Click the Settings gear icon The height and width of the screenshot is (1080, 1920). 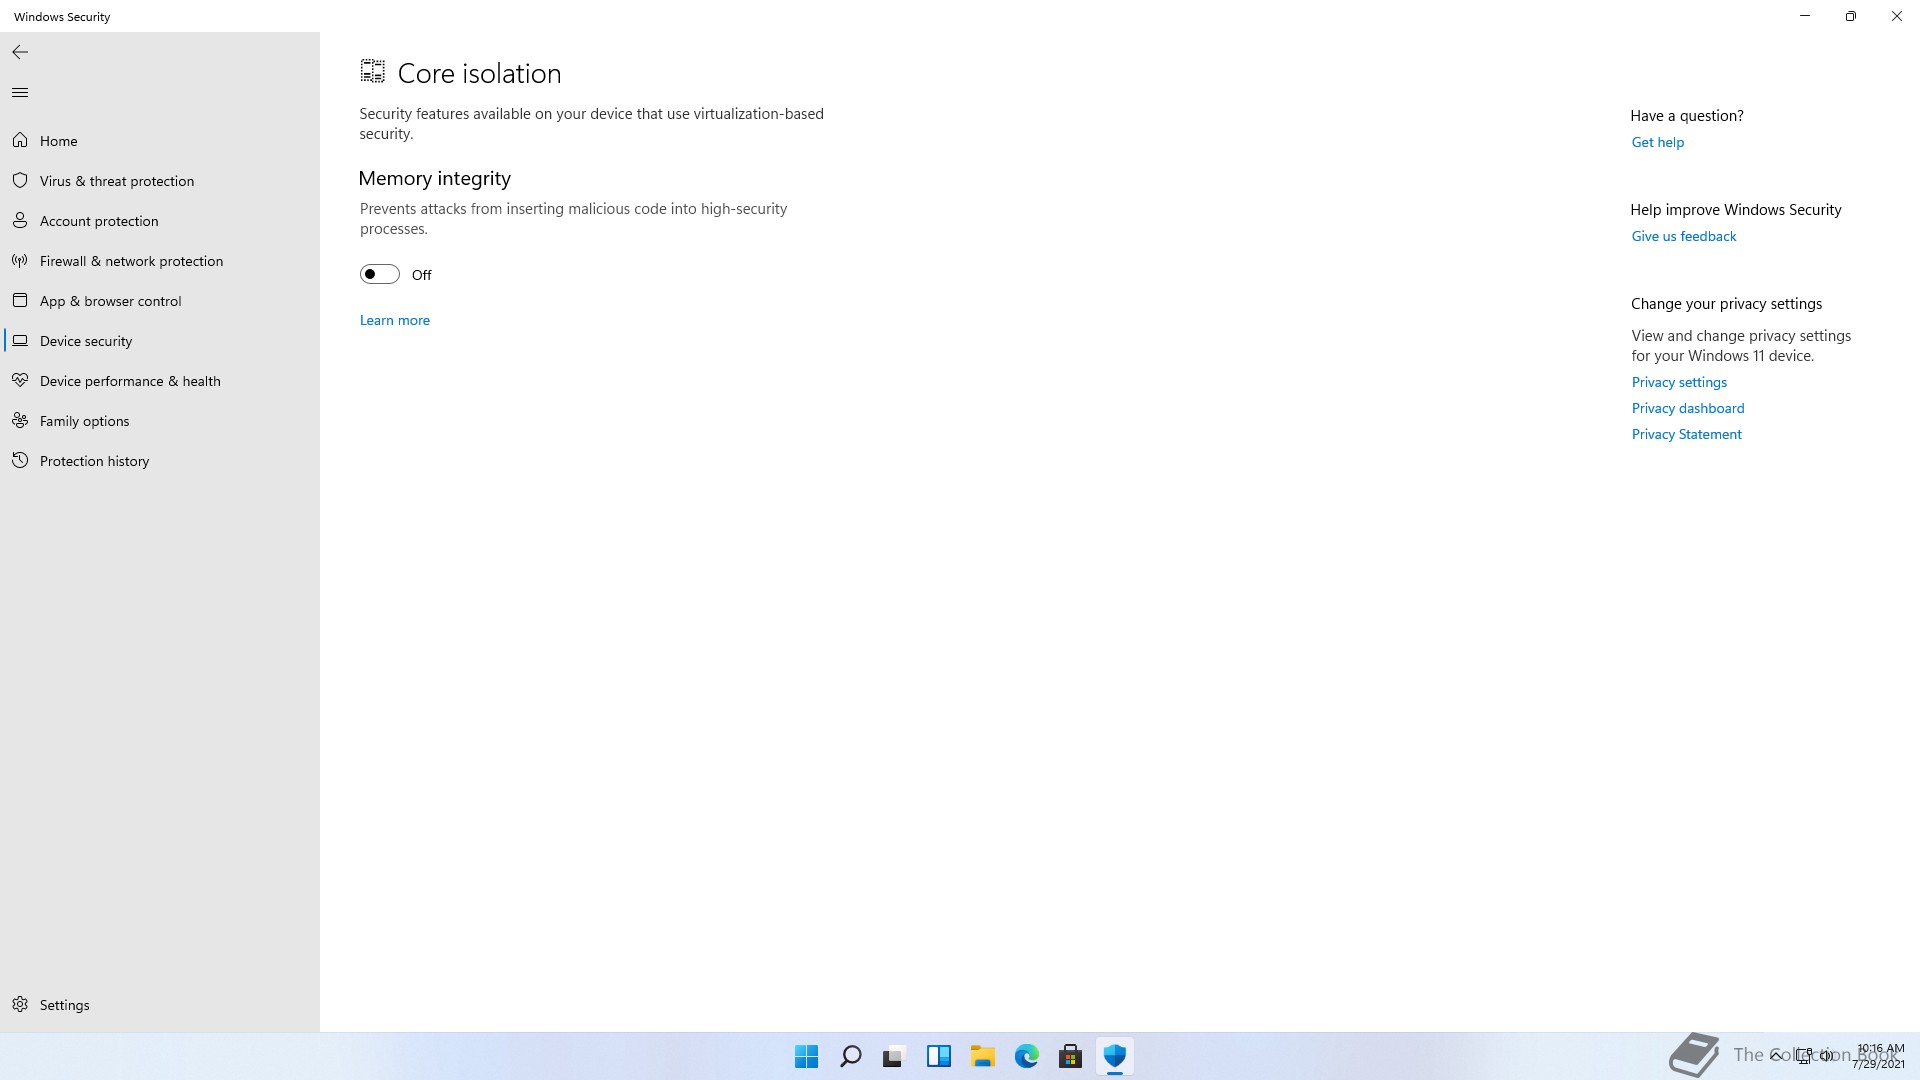coord(20,1004)
